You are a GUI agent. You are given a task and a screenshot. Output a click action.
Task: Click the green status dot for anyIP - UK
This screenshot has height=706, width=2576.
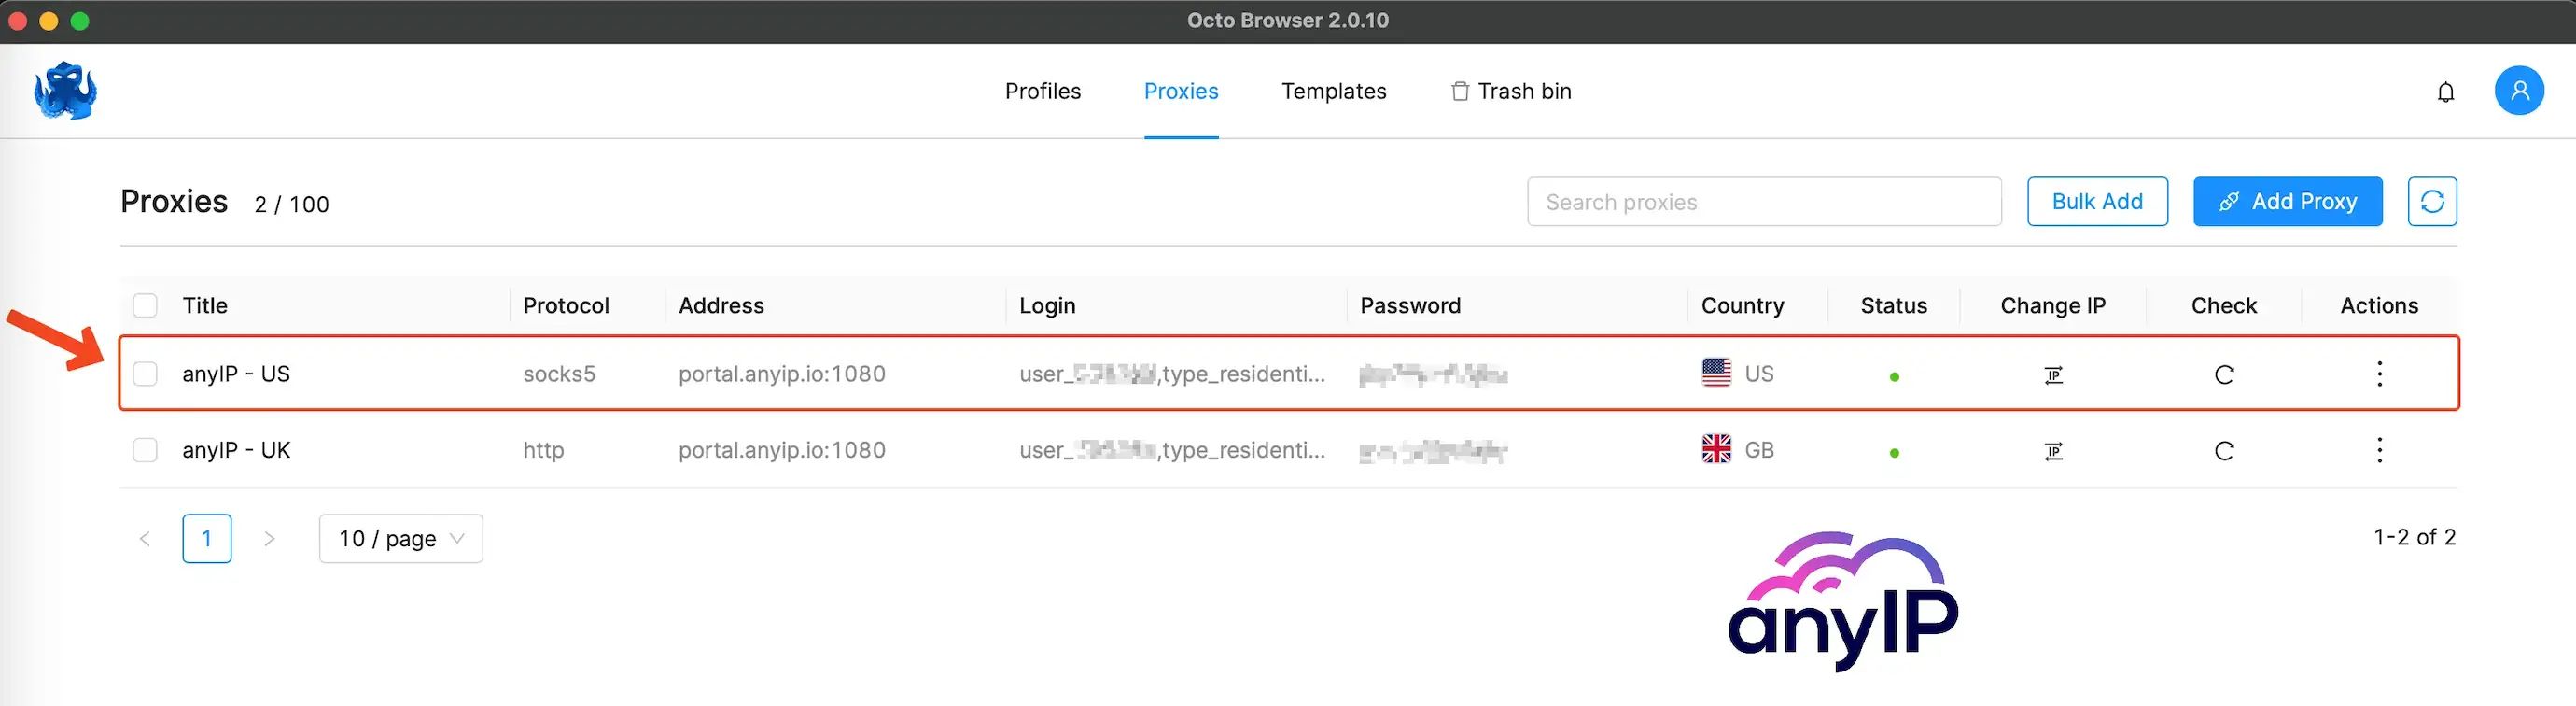pyautogui.click(x=1894, y=453)
